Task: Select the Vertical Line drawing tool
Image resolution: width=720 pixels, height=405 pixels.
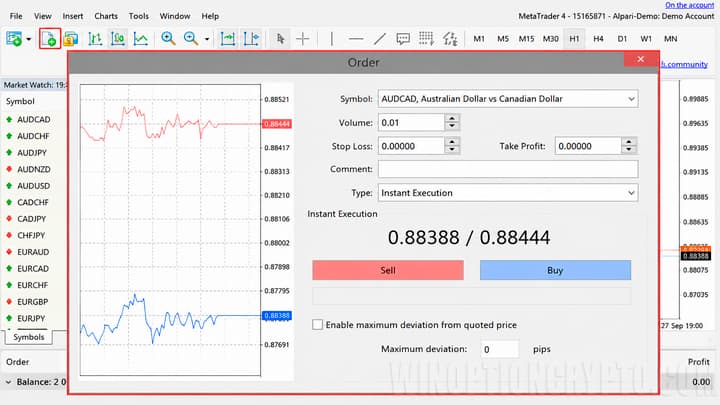Action: coord(332,39)
